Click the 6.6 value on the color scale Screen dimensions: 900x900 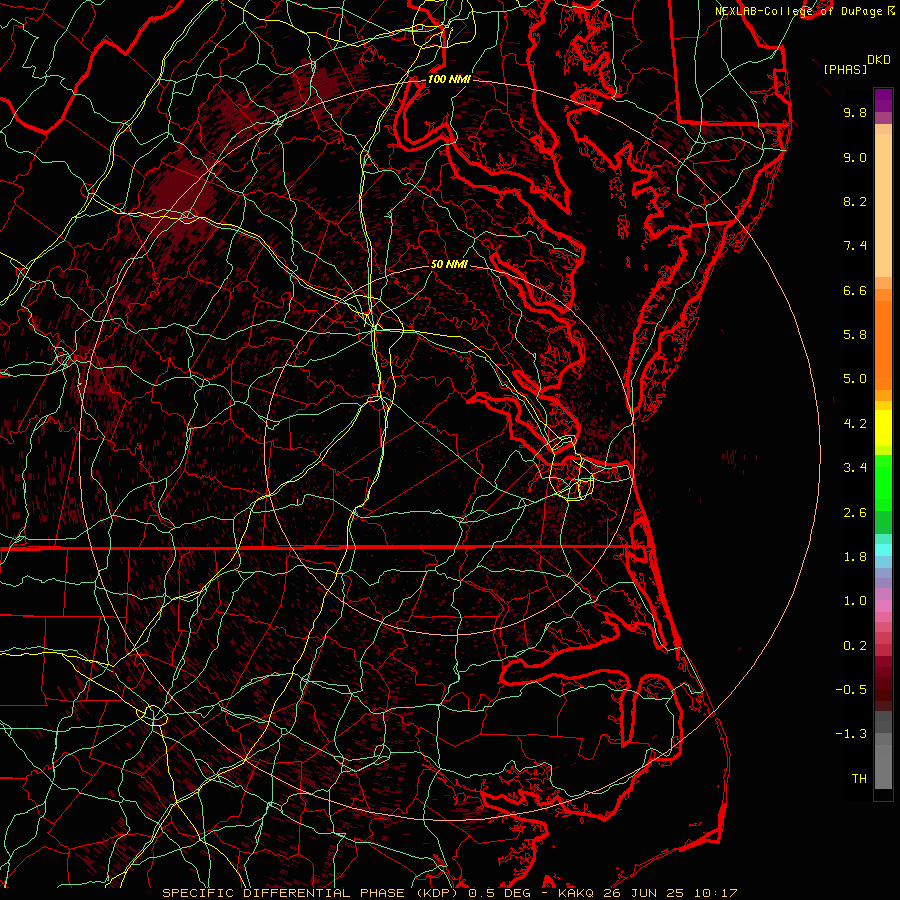pos(855,290)
